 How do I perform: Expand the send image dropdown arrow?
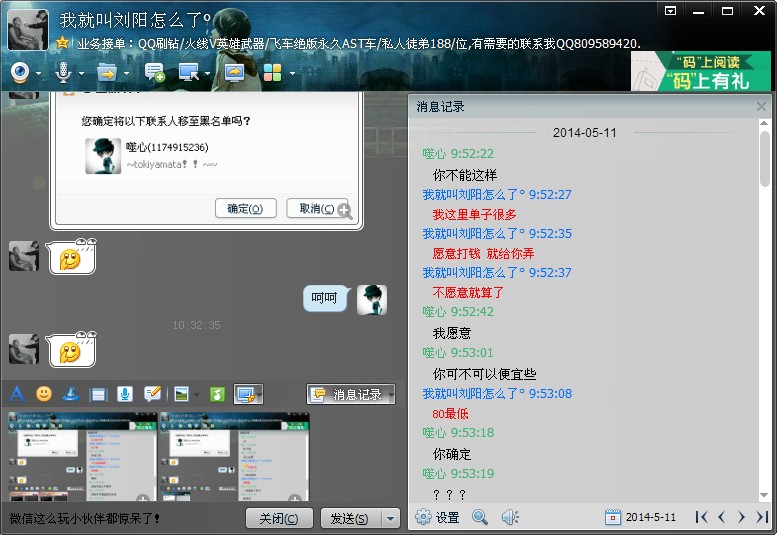[196, 395]
